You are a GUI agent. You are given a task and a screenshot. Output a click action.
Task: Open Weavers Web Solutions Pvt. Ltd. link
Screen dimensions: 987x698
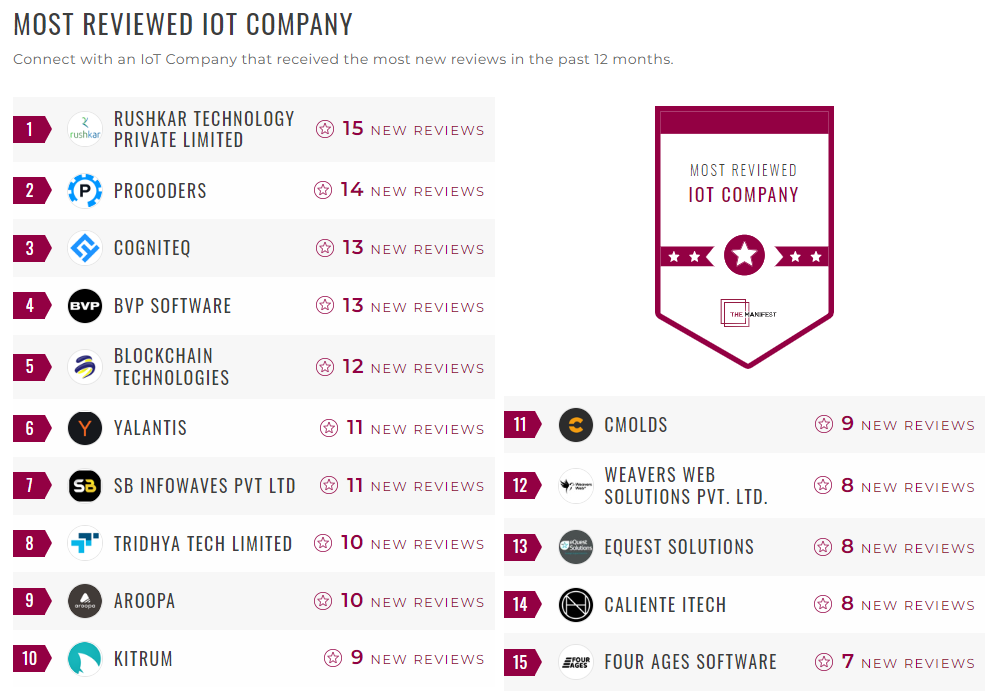pyautogui.click(x=686, y=486)
